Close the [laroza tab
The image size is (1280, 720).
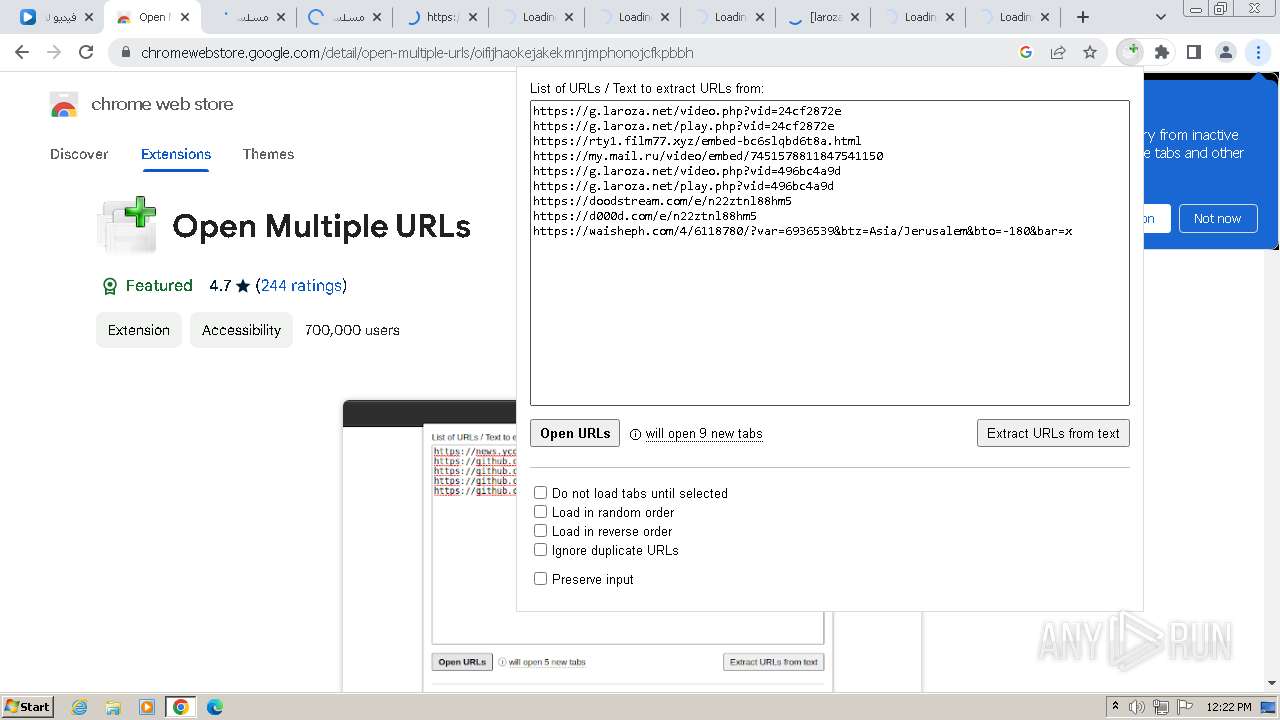click(x=857, y=17)
